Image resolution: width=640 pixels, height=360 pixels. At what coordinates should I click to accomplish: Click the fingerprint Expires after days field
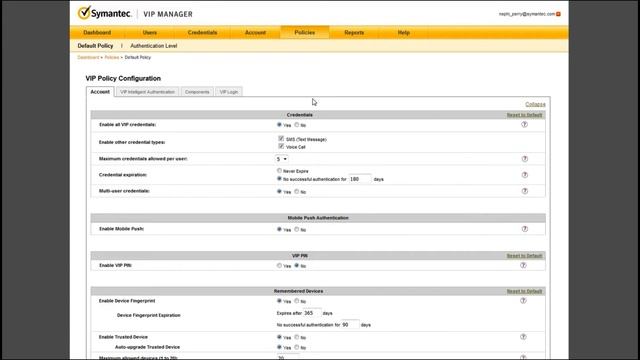click(312, 313)
